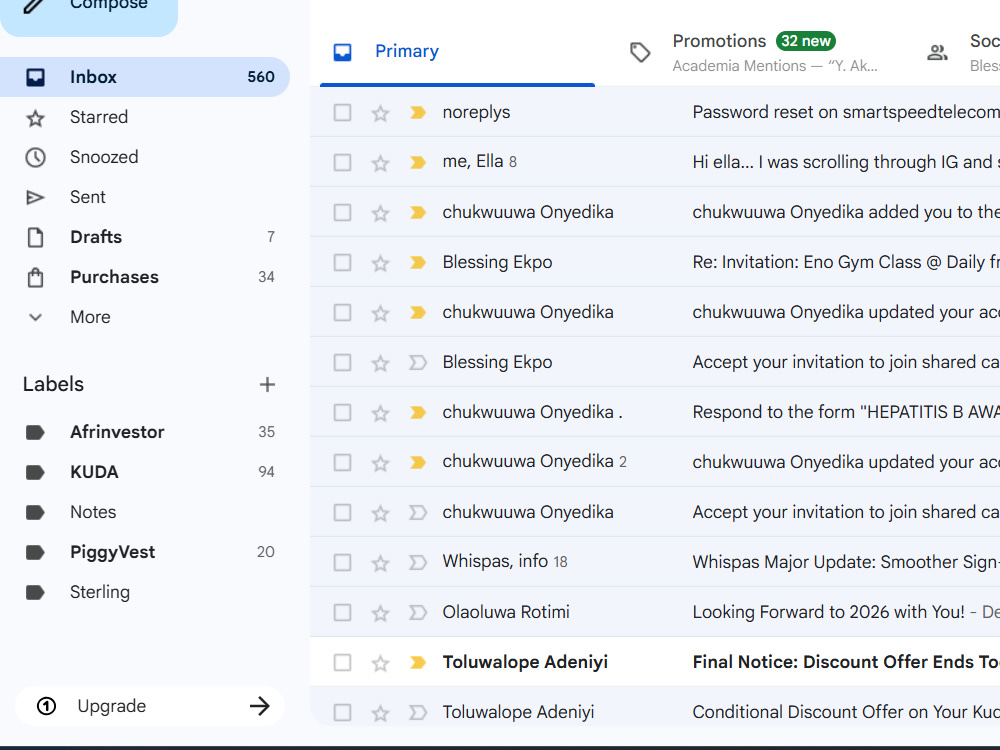The height and width of the screenshot is (750, 1000).
Task: Tick checkbox for Final Notice Discount email
Action: [342, 663]
